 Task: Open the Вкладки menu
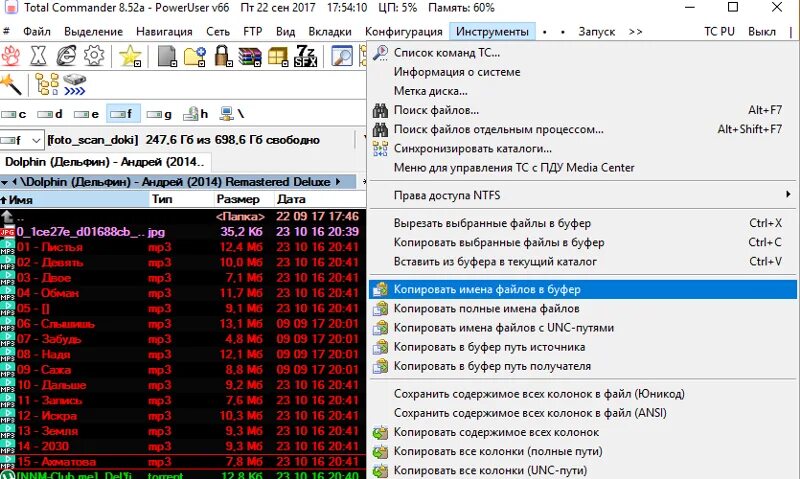pyautogui.click(x=330, y=32)
